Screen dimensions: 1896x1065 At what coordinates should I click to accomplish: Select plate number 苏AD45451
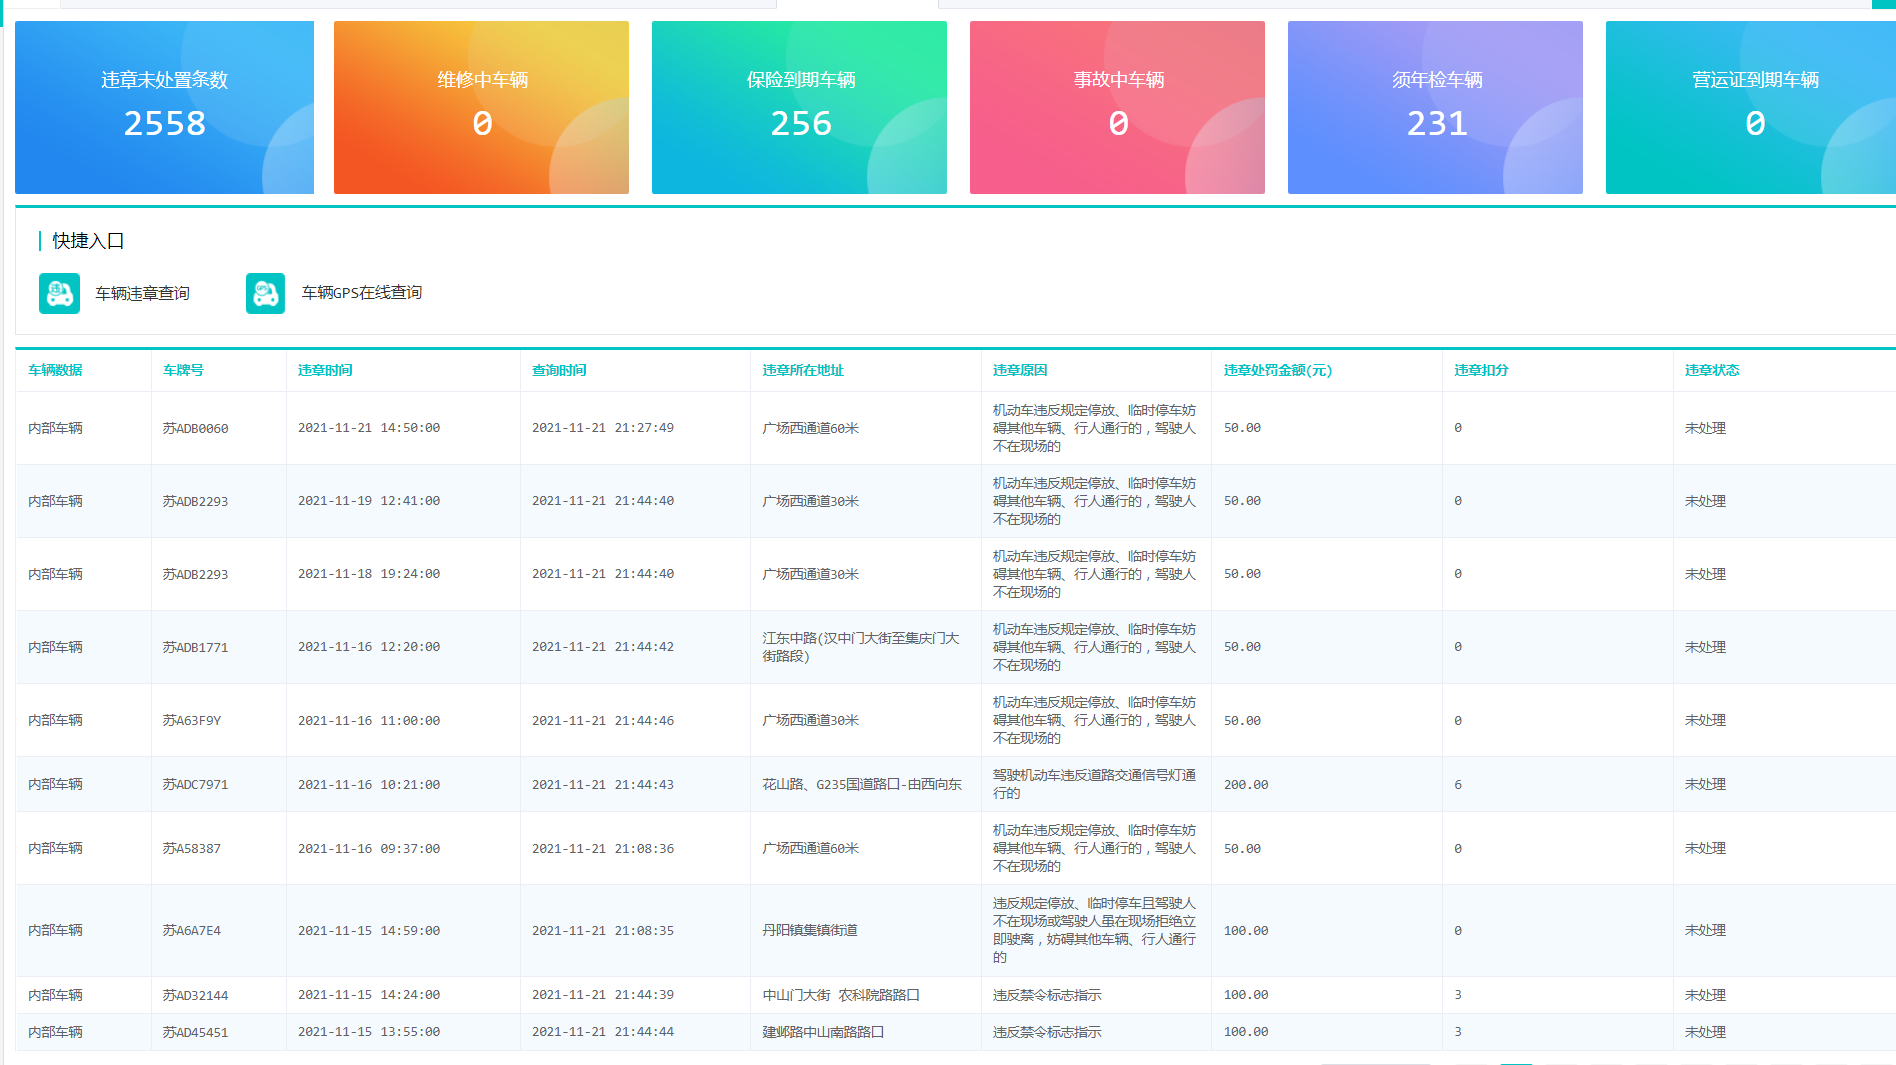[x=195, y=1032]
